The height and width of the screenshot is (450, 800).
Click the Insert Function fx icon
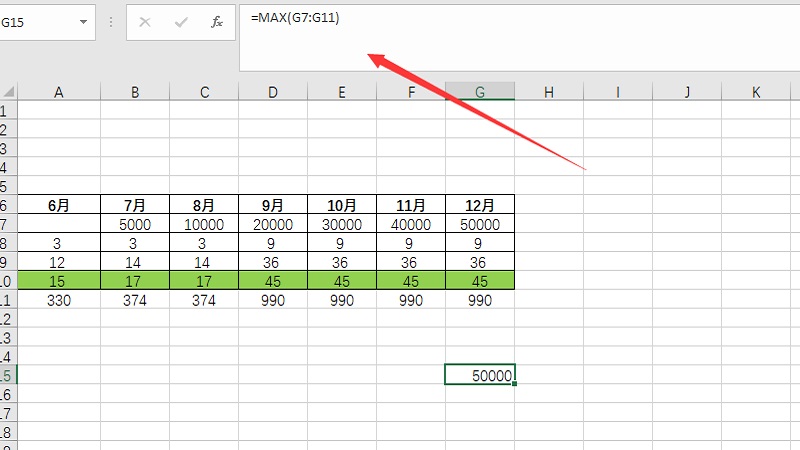coord(216,22)
